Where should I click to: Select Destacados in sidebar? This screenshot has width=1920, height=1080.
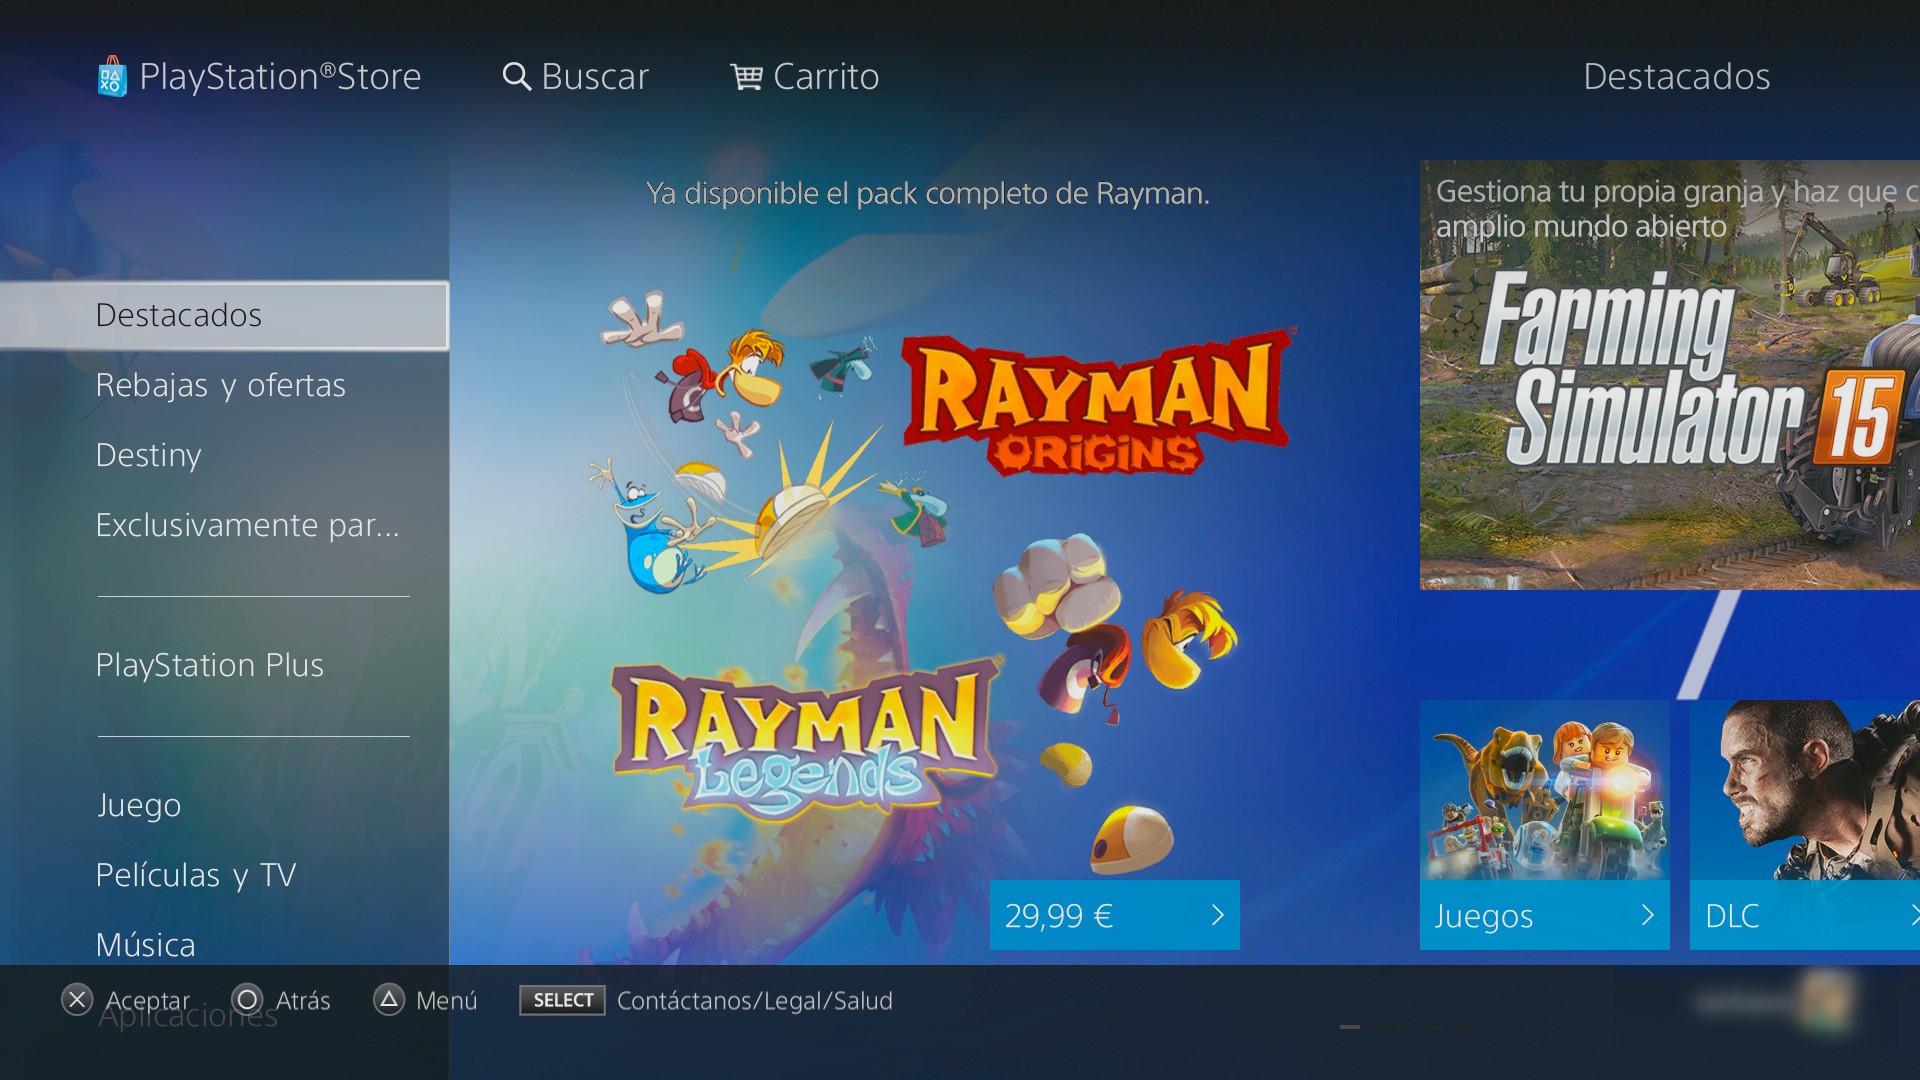[x=224, y=316]
